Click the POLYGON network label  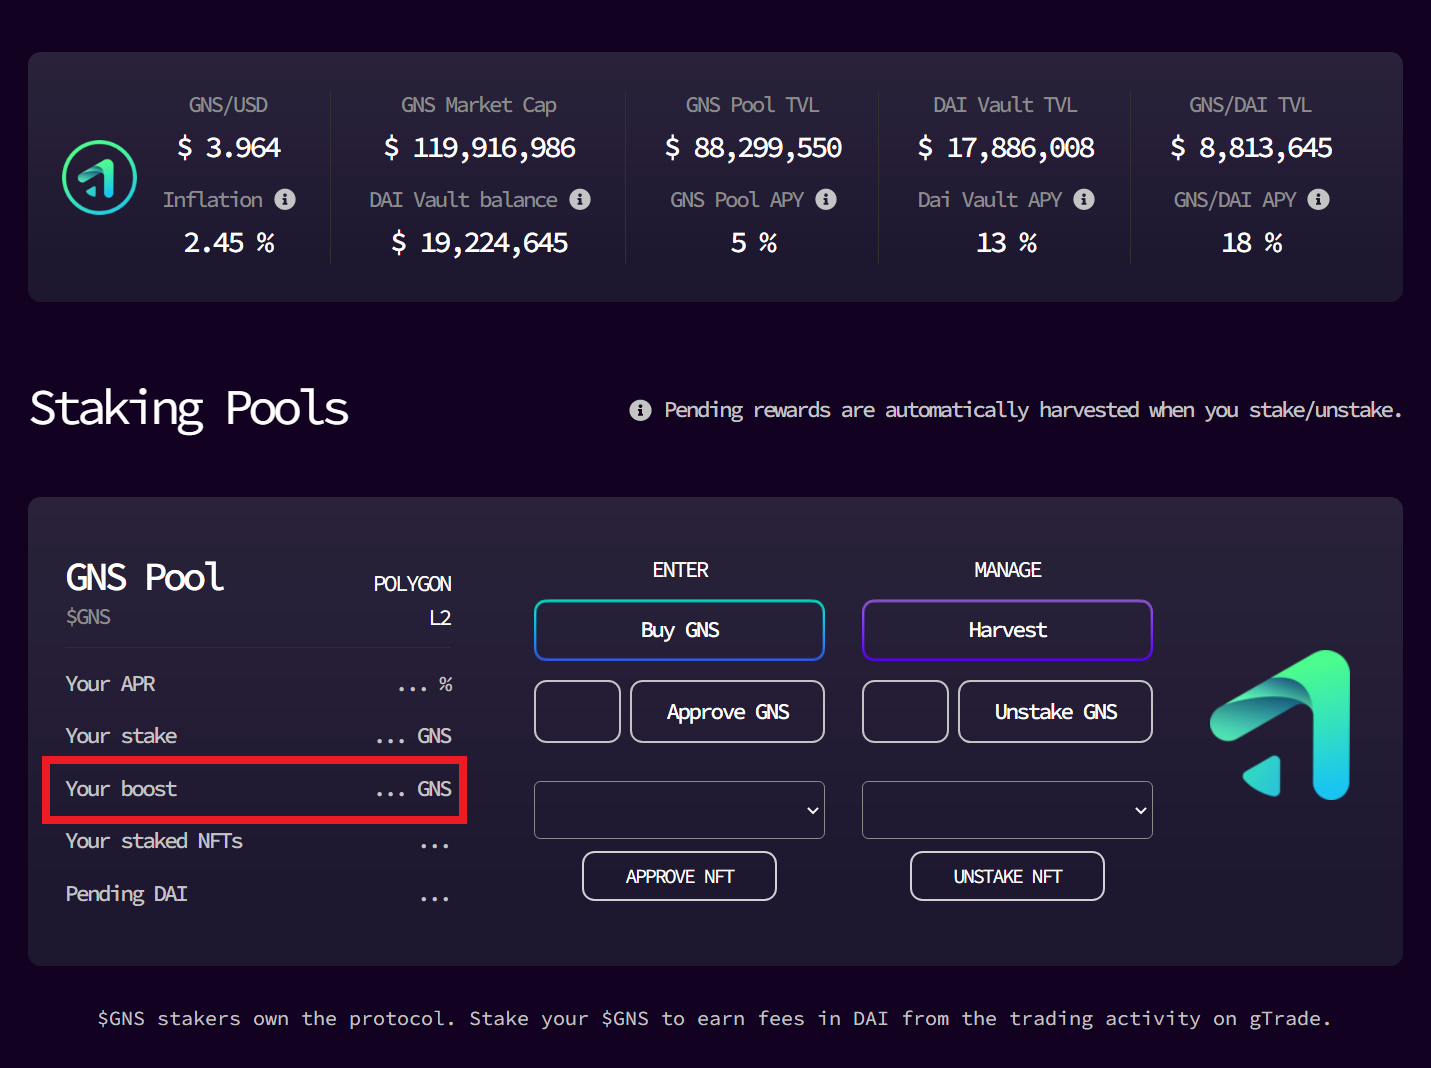click(413, 584)
